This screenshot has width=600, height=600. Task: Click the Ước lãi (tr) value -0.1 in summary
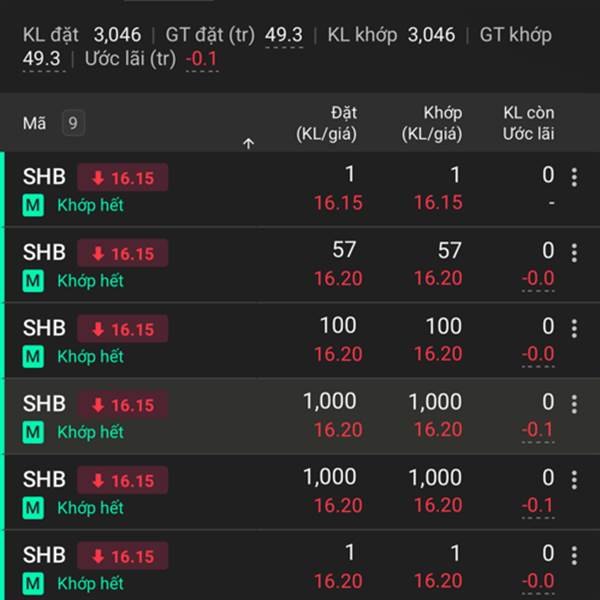(x=202, y=59)
